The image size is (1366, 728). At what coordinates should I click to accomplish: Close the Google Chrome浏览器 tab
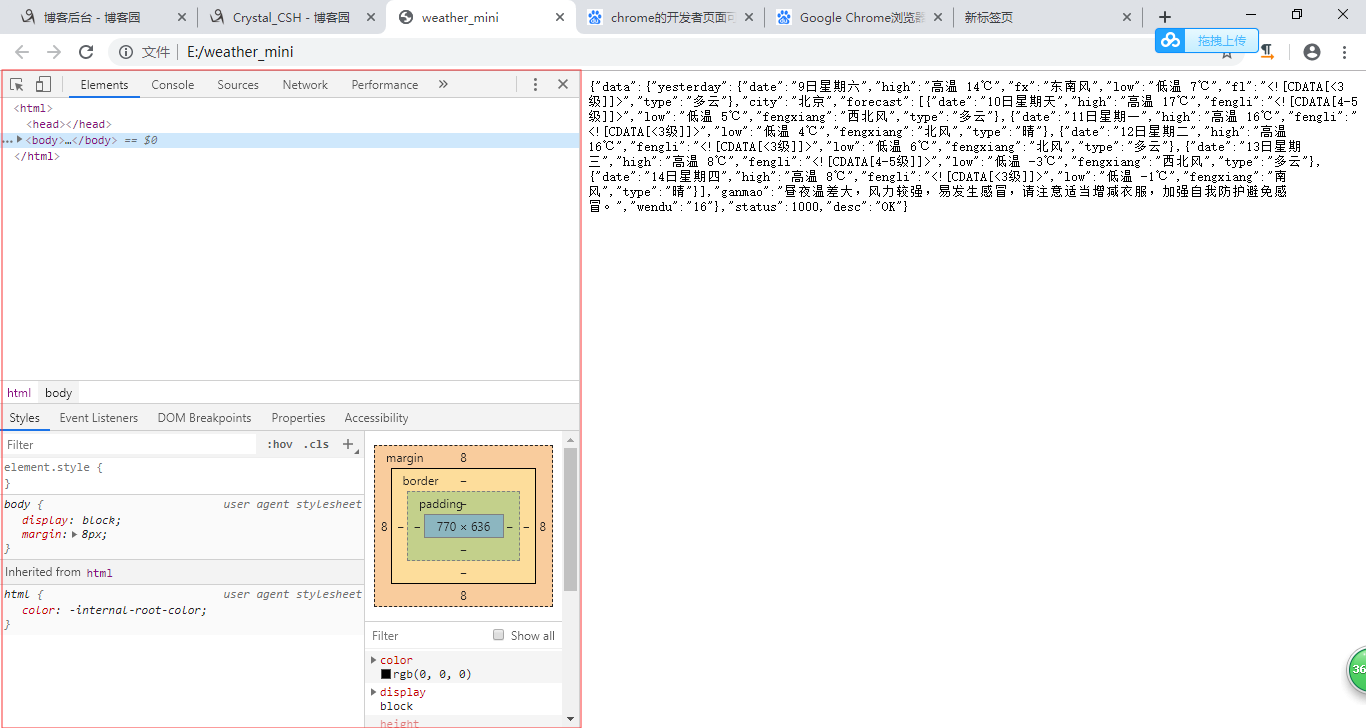(x=937, y=18)
